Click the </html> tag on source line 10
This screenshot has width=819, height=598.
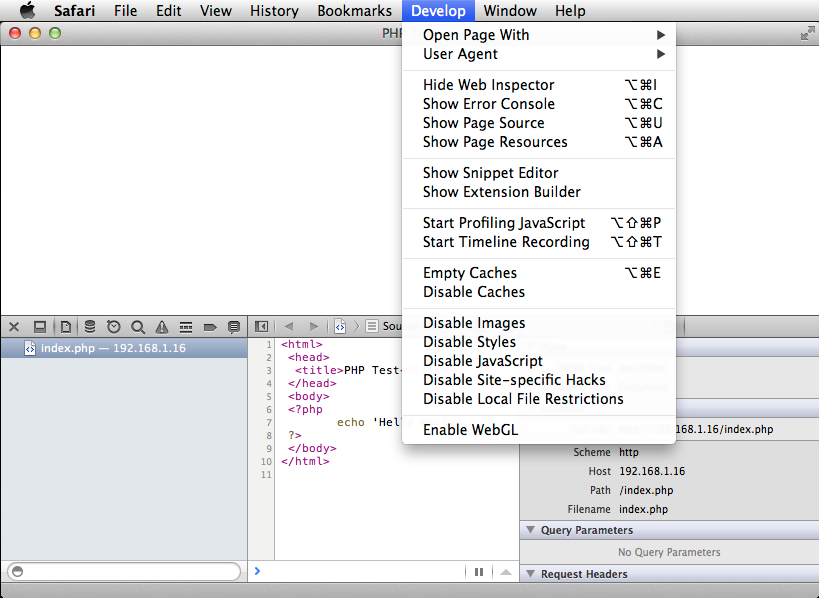click(x=305, y=462)
